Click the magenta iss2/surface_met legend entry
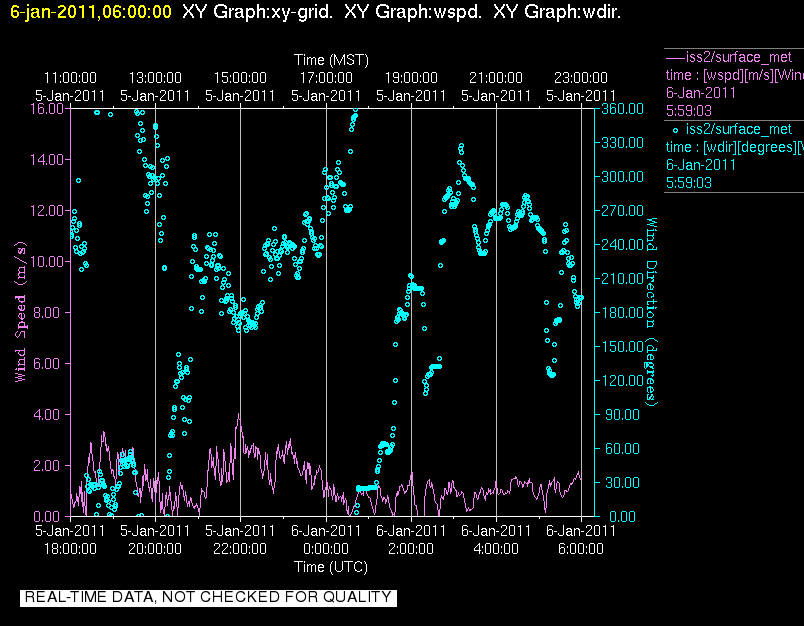The width and height of the screenshot is (804, 626). pyautogui.click(x=739, y=57)
